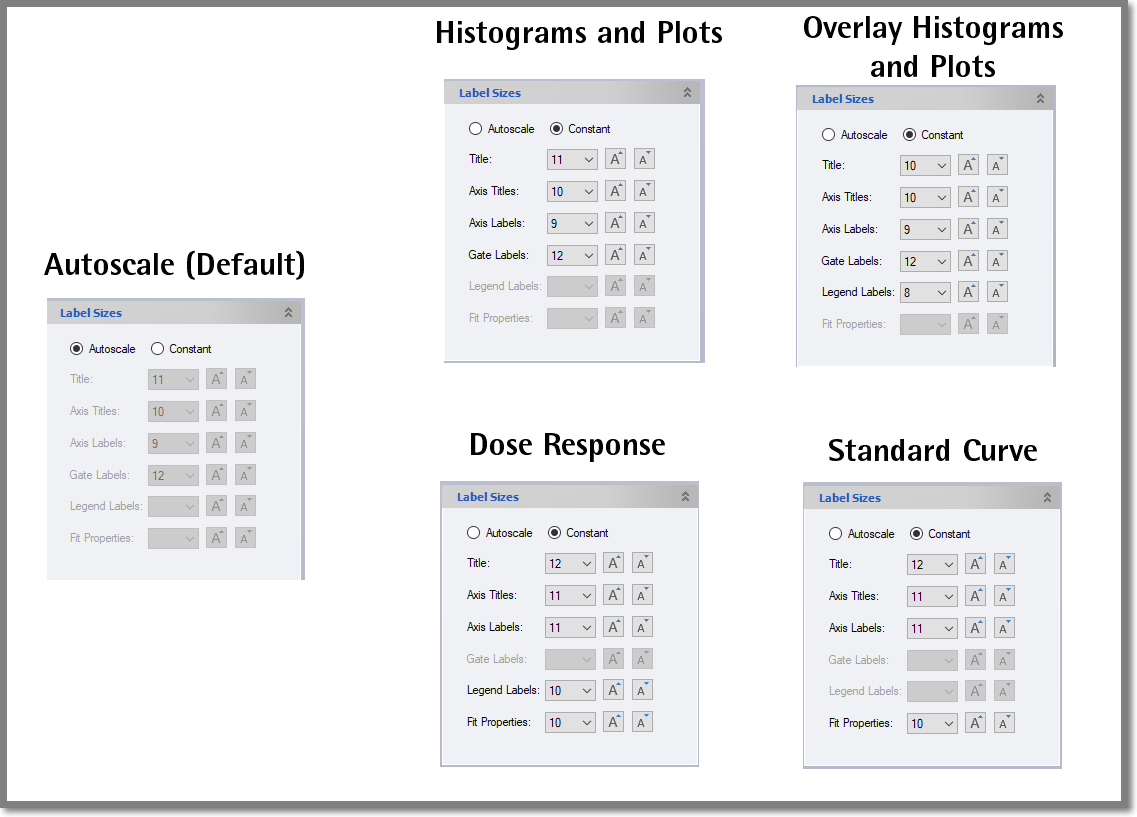Decrease Axis Titles size in Standard Curve panel
Image resolution: width=1137 pixels, height=817 pixels.
1004,595
